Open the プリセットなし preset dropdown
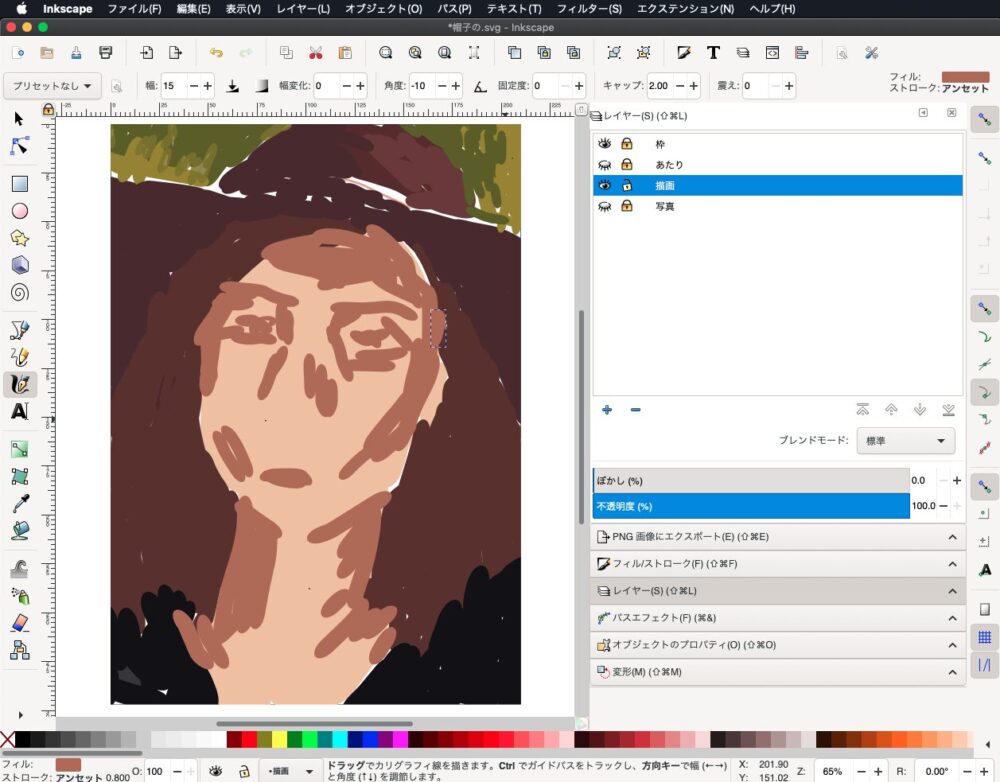 [x=52, y=87]
